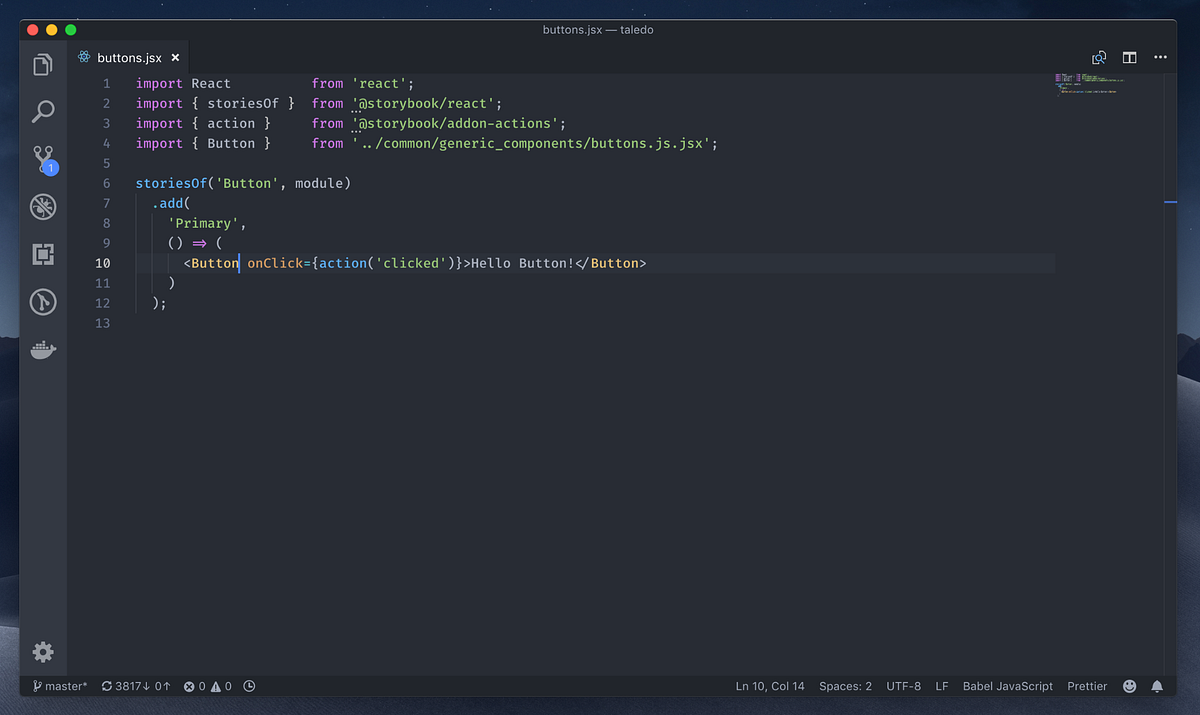Image resolution: width=1200 pixels, height=715 pixels.
Task: Change language mode from Babel JavaScript
Action: coord(1007,686)
